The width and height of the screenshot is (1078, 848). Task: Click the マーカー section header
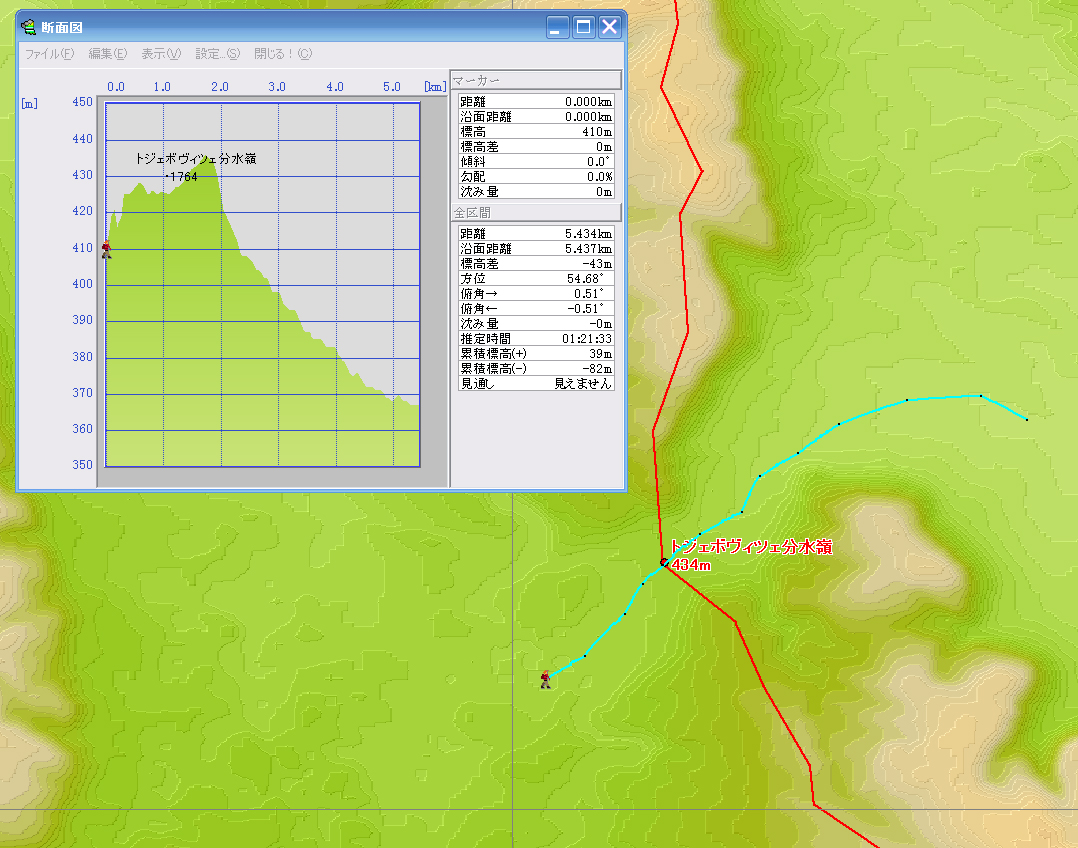pyautogui.click(x=536, y=80)
